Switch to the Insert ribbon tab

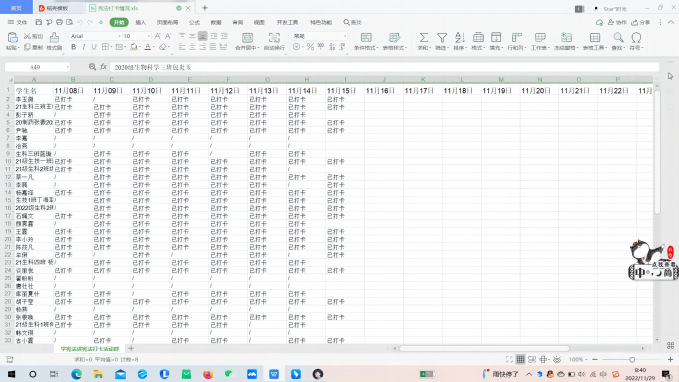click(x=141, y=22)
